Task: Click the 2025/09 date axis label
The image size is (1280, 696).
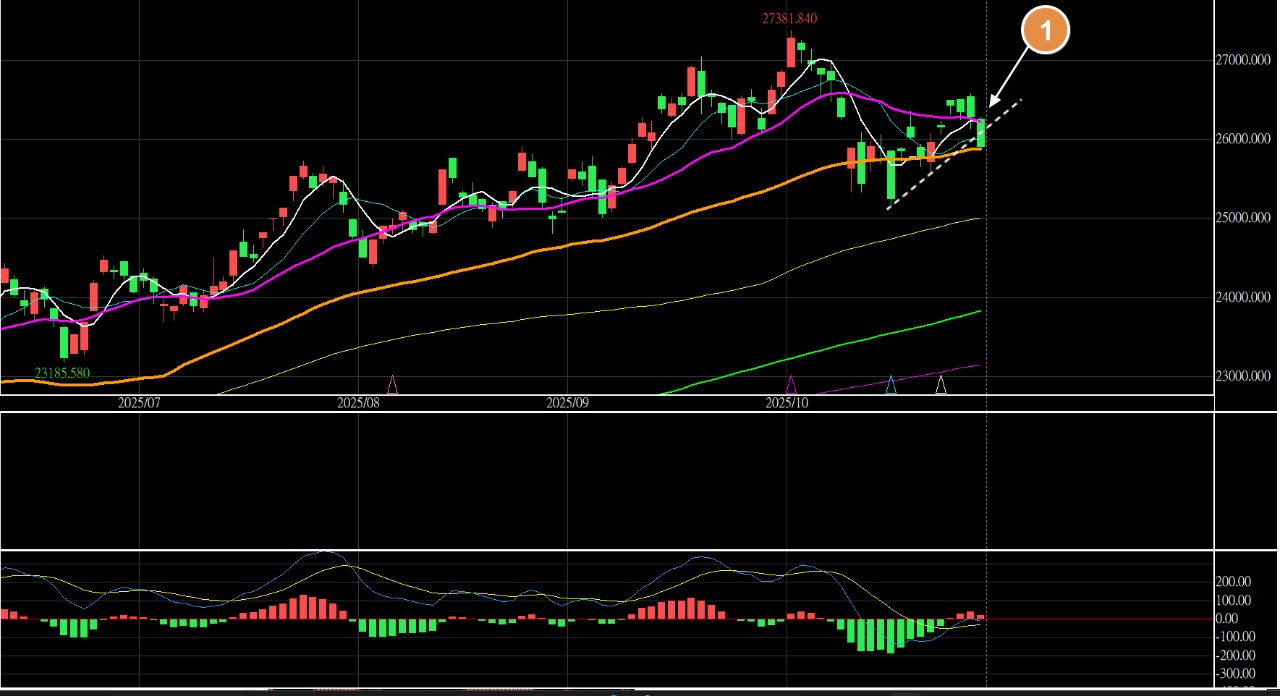Action: [567, 403]
